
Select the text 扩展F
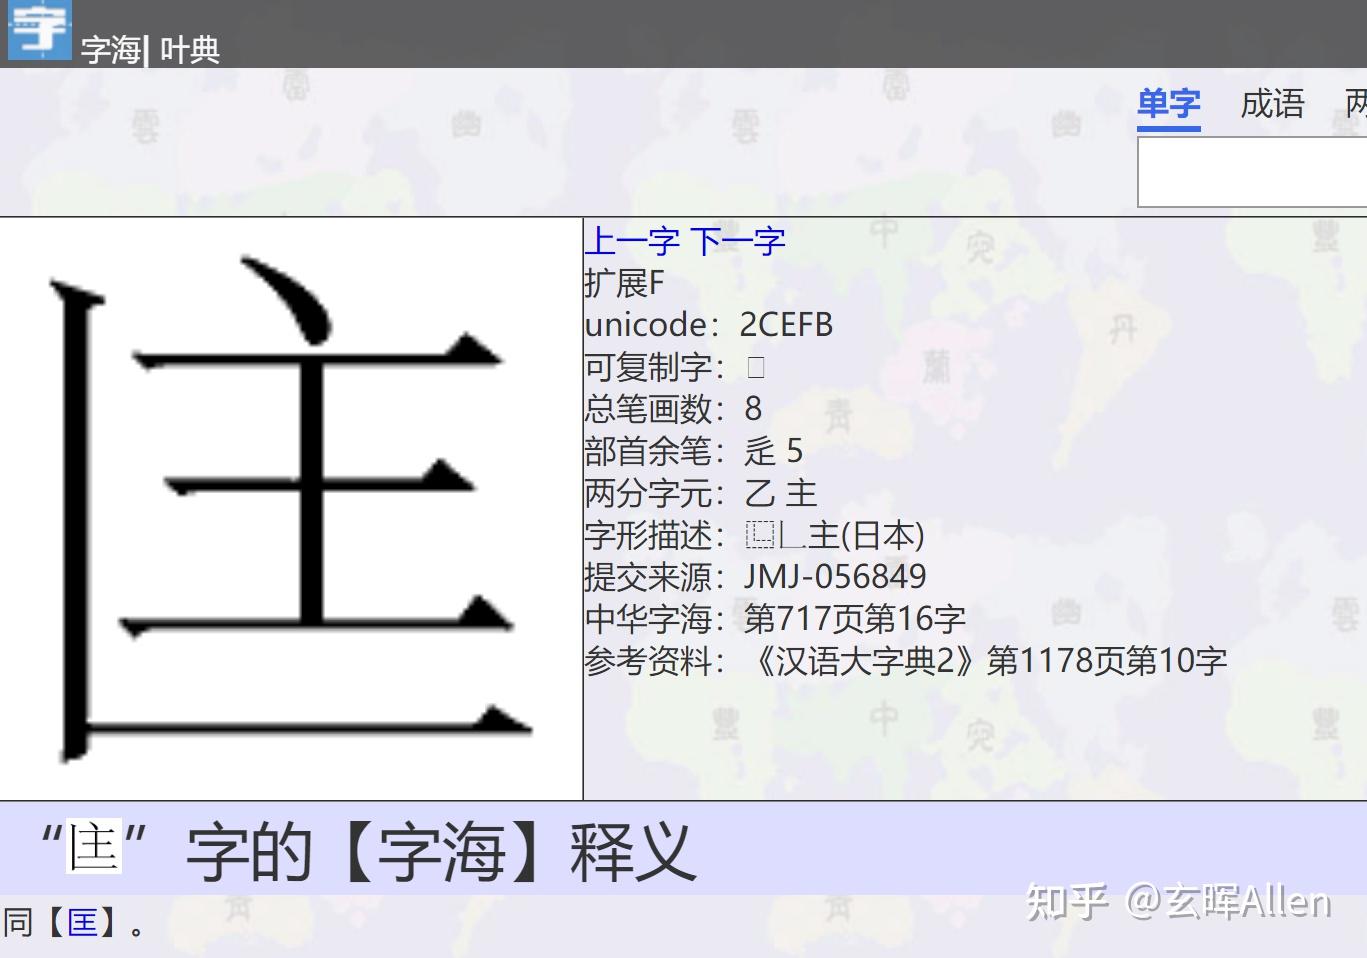tap(624, 283)
